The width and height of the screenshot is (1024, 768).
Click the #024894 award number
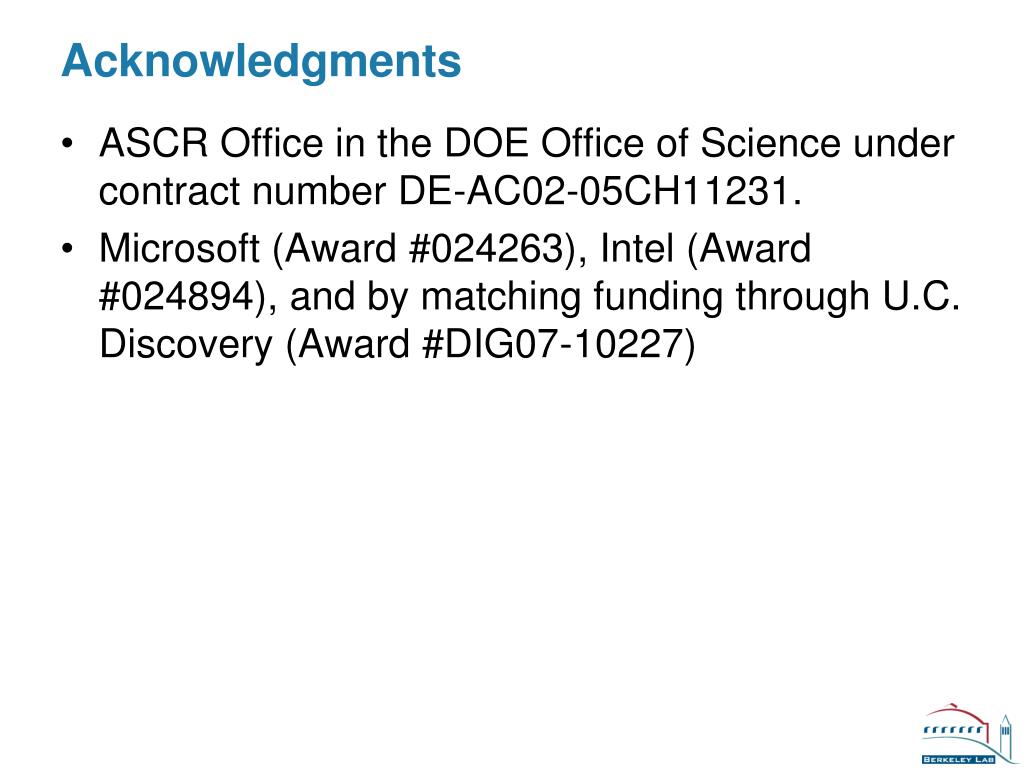[176, 296]
